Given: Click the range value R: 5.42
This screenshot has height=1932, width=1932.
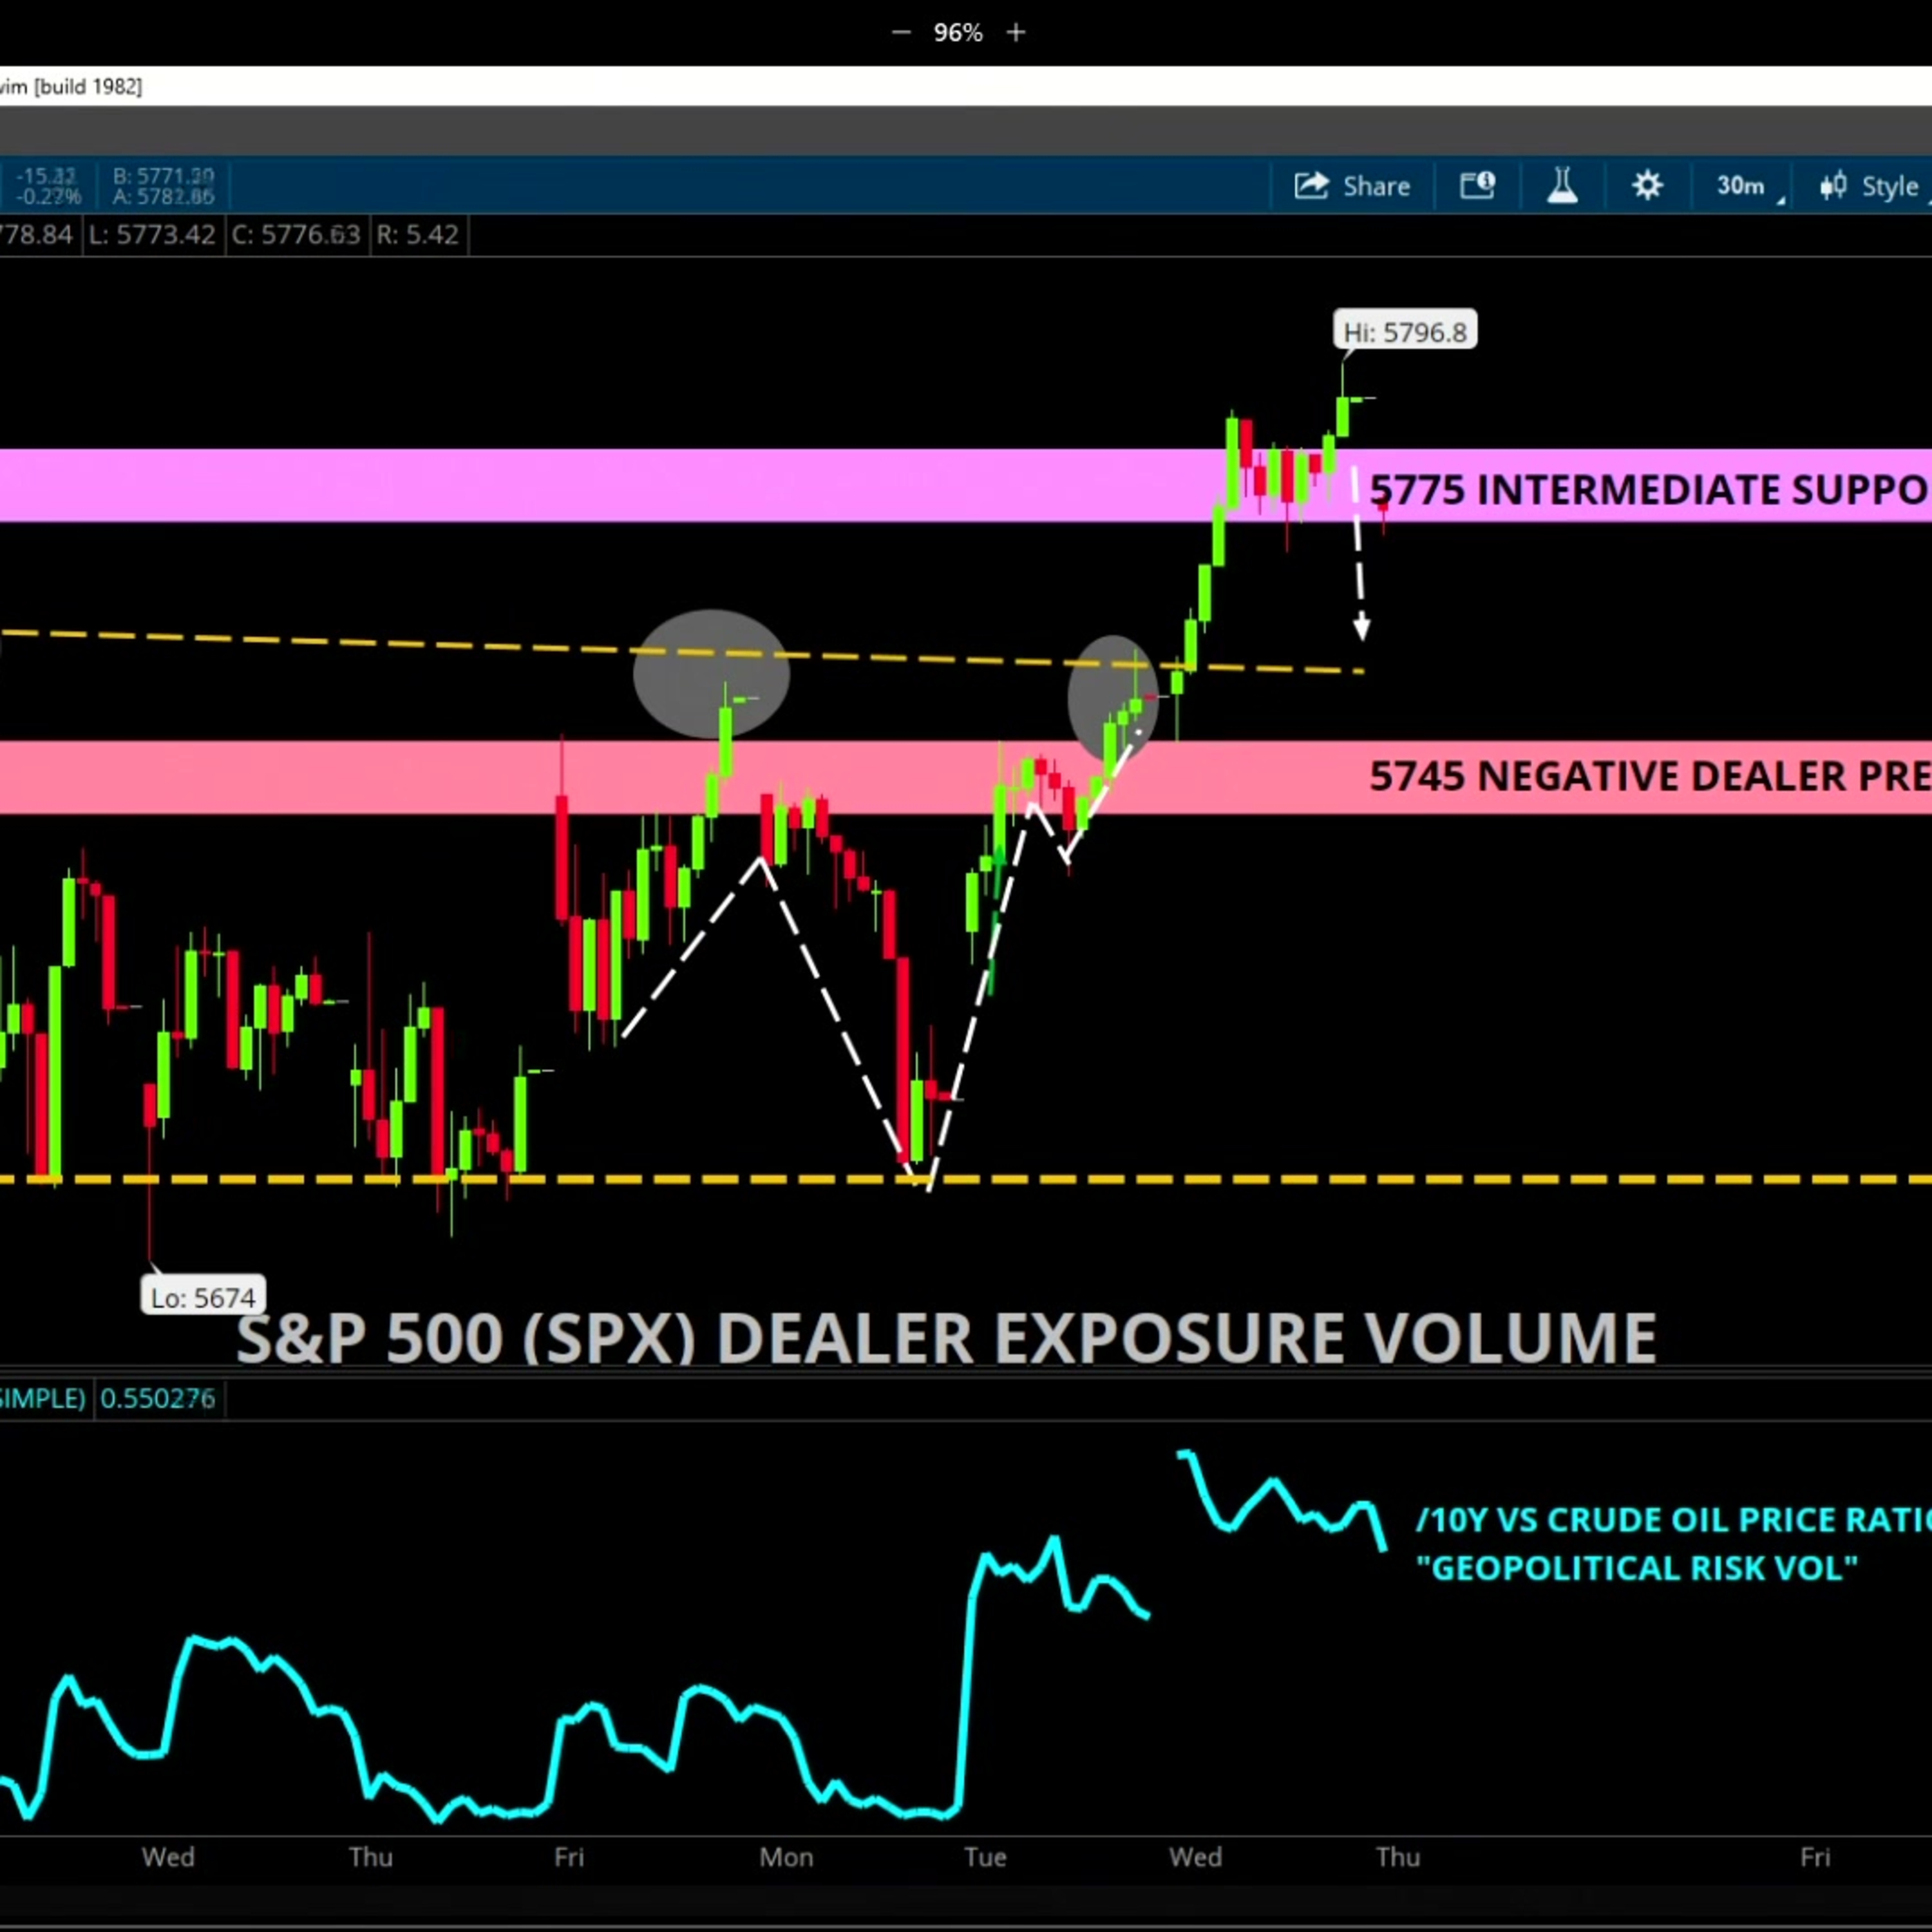Looking at the screenshot, I should coord(417,235).
